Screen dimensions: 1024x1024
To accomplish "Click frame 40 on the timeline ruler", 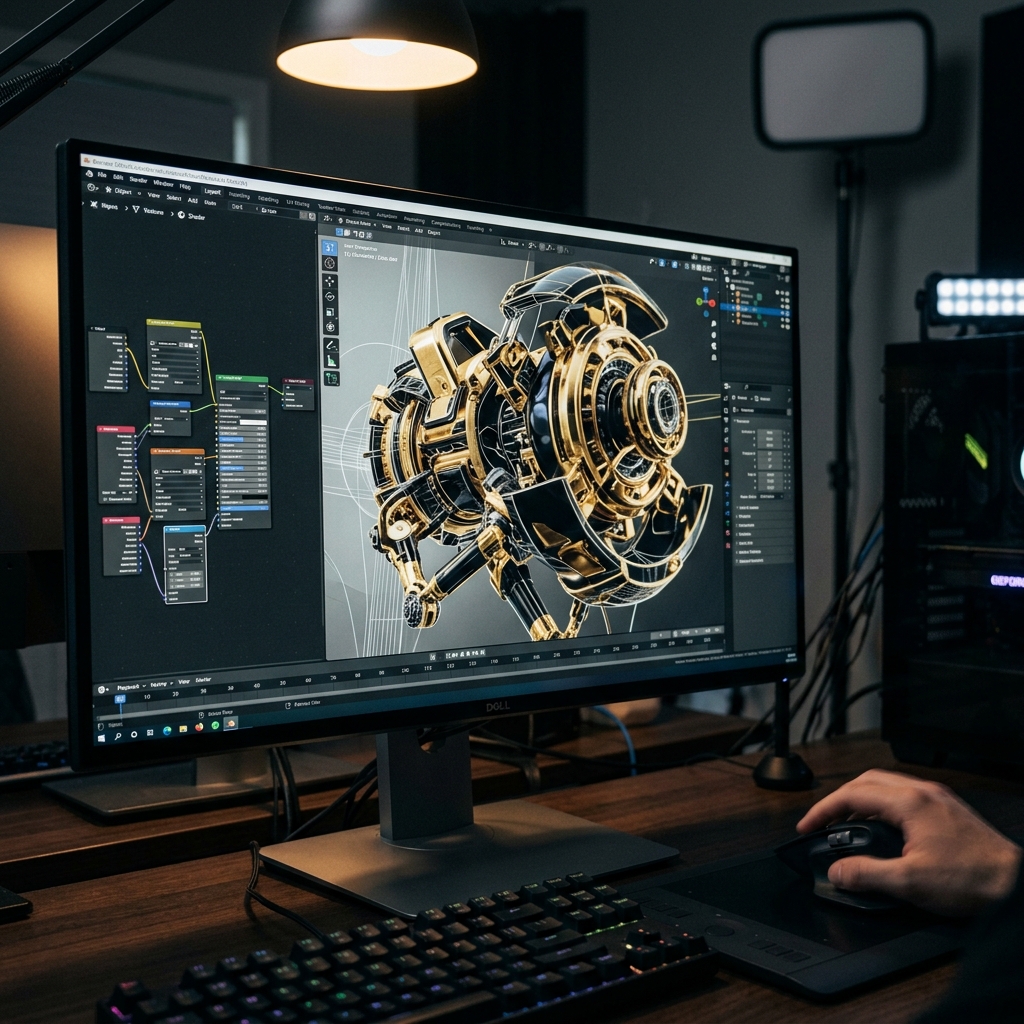I will coord(257,686).
